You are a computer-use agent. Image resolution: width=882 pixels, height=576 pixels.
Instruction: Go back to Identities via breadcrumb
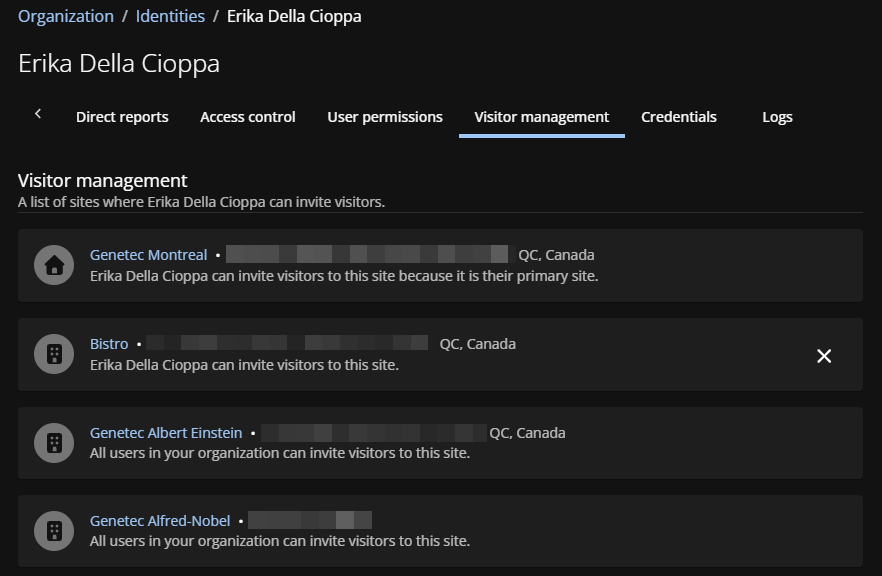pos(170,16)
